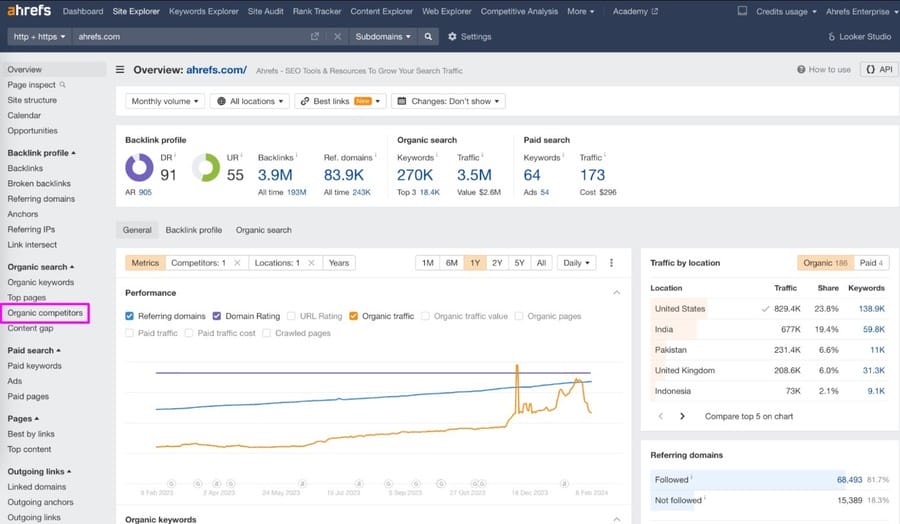Click the API button
The image size is (900, 524).
tap(878, 70)
